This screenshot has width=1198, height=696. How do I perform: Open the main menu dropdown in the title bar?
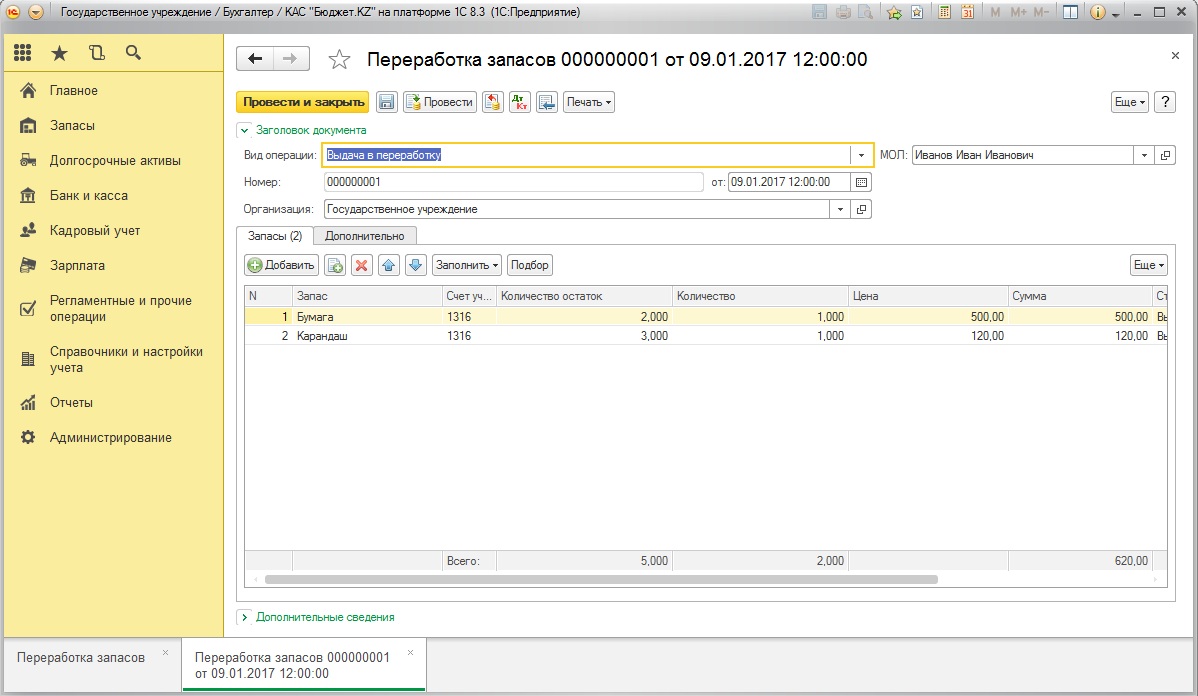[x=35, y=12]
